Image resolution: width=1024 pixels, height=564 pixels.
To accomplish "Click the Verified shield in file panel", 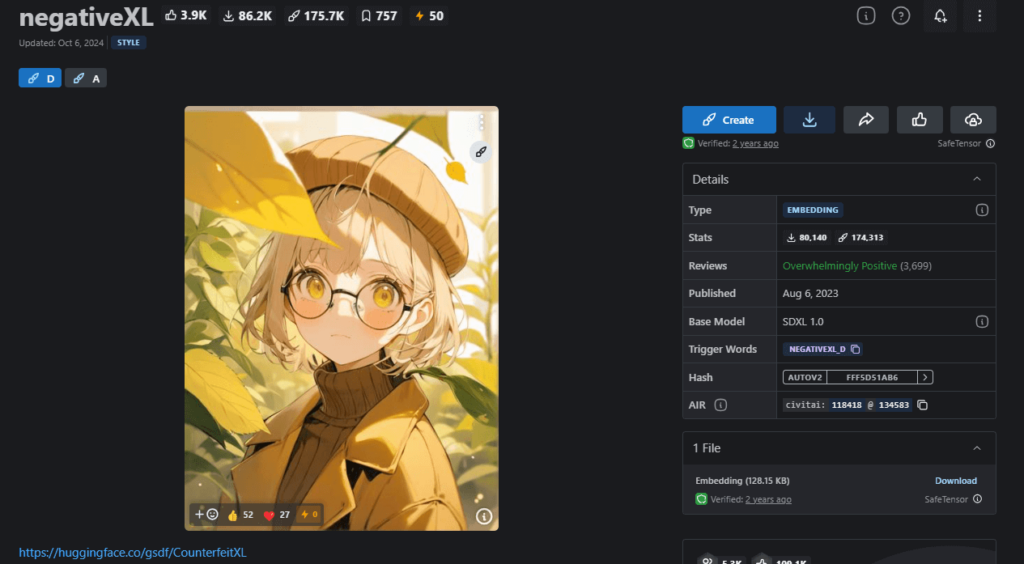I will [701, 499].
